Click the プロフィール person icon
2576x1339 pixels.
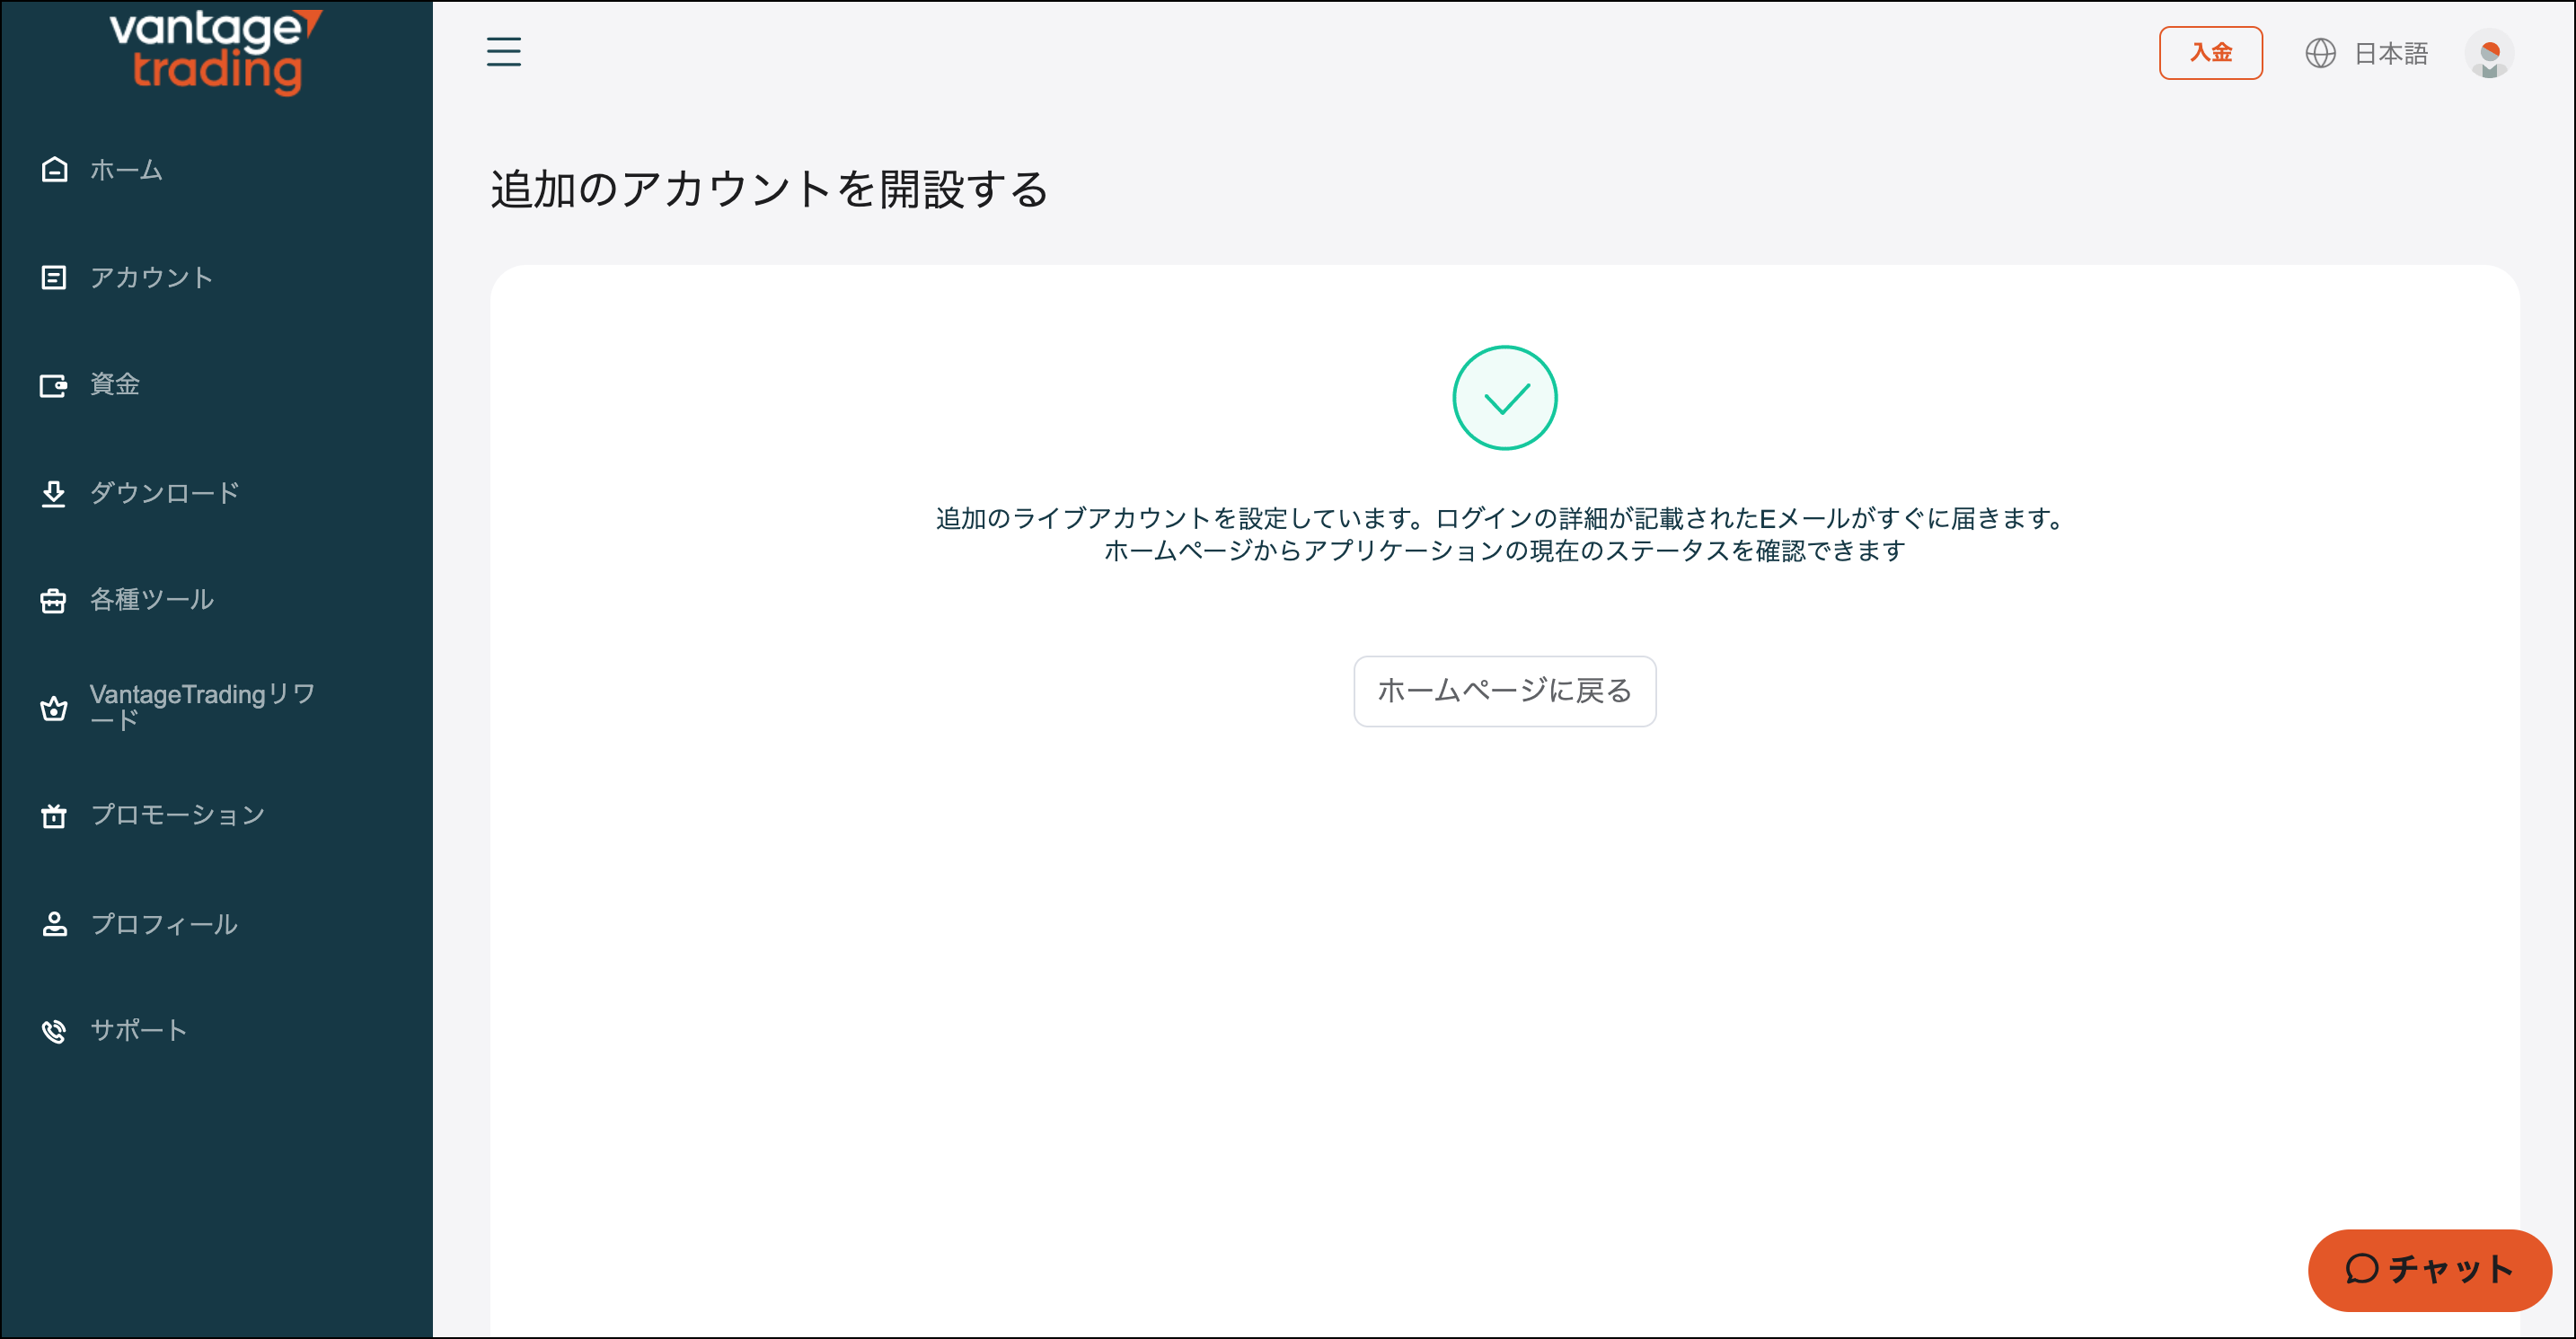tap(53, 923)
